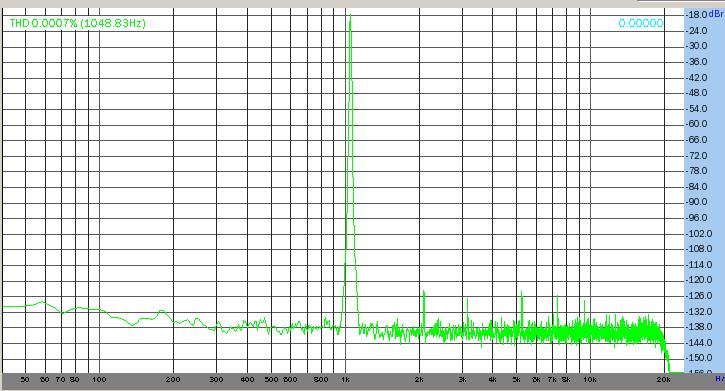Select the -138.0 level axis label
Image resolution: width=725 pixels, height=391 pixels.
coord(698,327)
